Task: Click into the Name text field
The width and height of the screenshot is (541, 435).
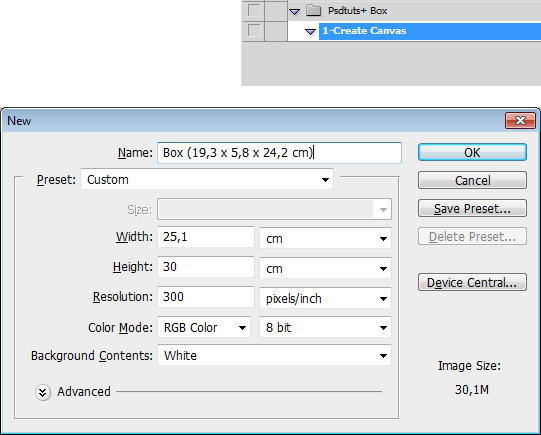Action: [x=279, y=152]
